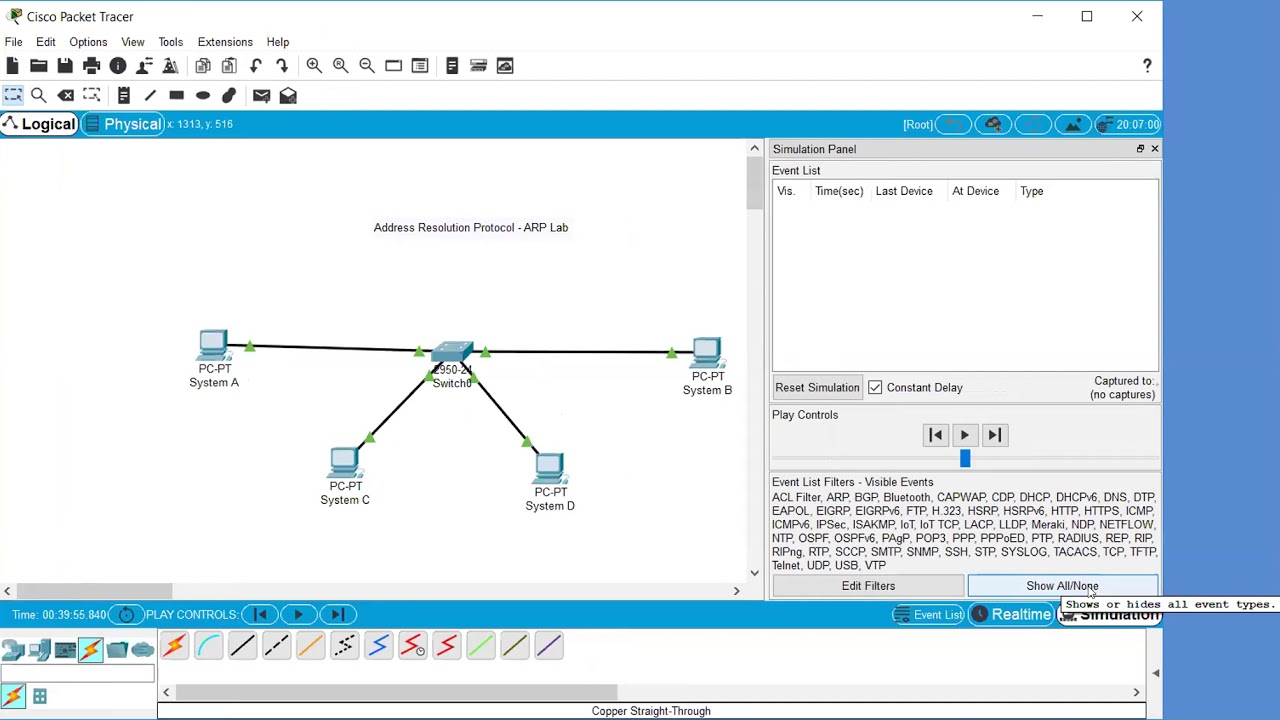Play simulation in Play Controls panel
This screenshot has width=1280, height=720.
965,435
